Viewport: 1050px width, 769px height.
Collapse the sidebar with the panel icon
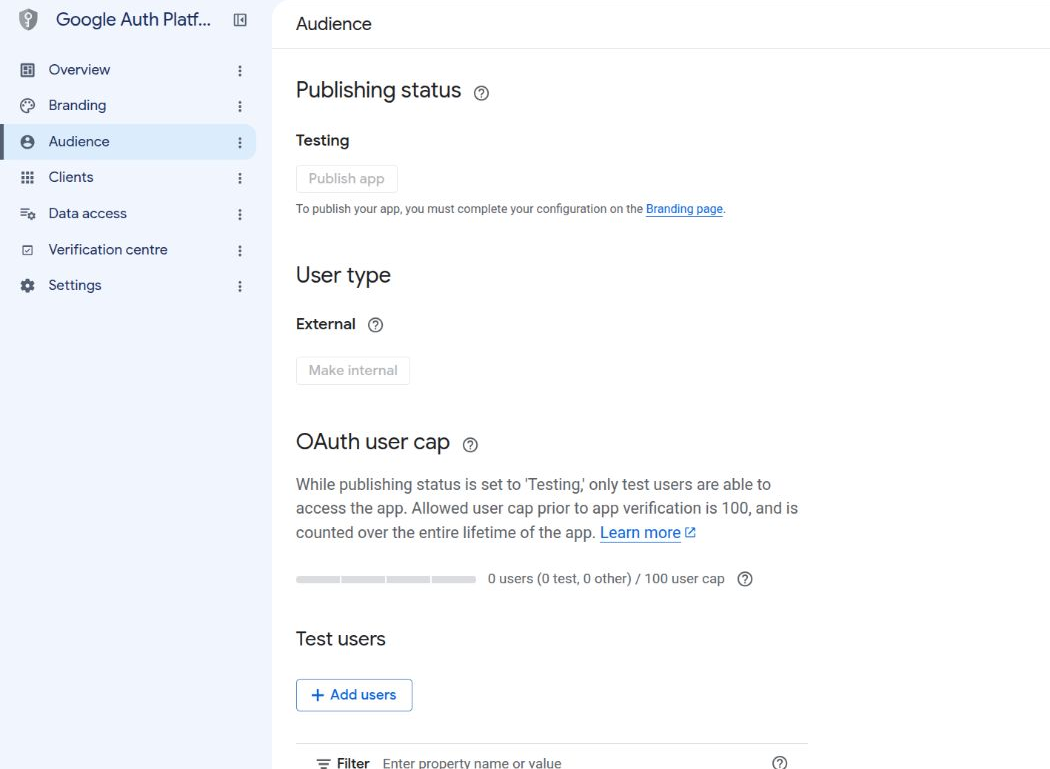tap(240, 20)
